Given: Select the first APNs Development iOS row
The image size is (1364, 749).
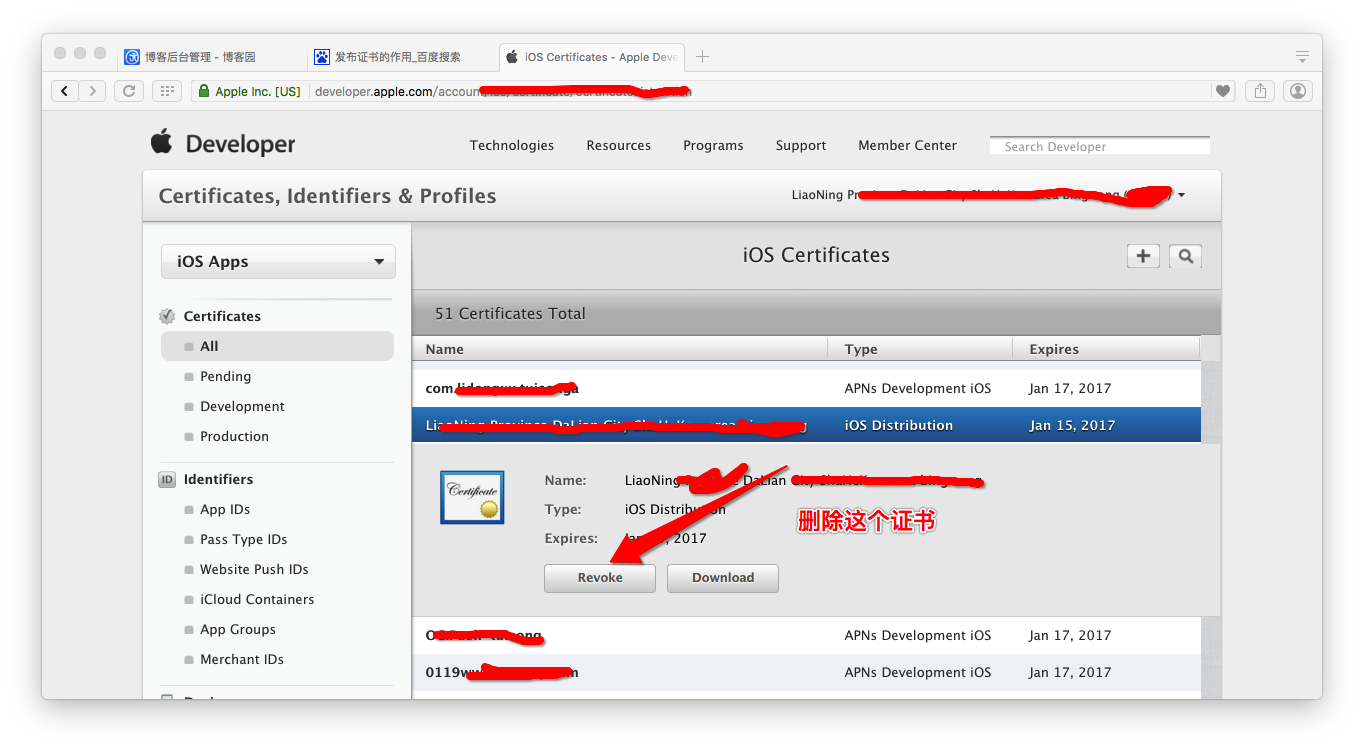Looking at the screenshot, I should 806,388.
